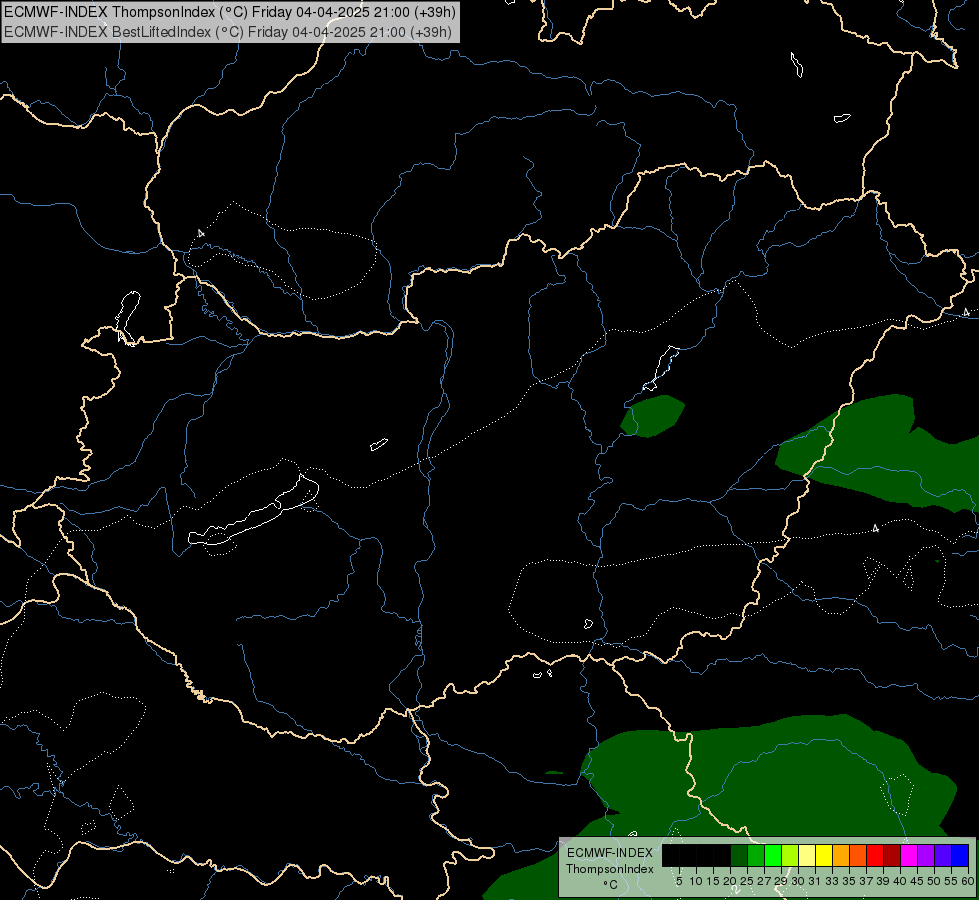Click legend tick label 20
This screenshot has height=900, width=979.
(731, 881)
